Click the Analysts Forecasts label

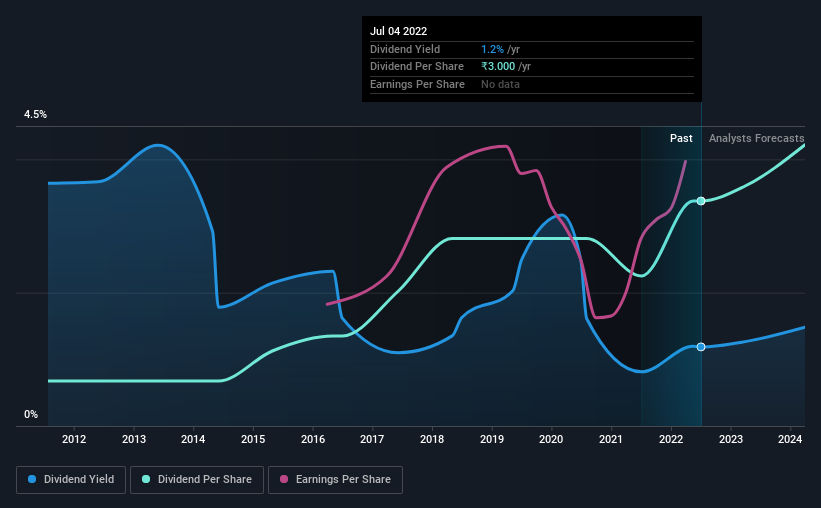757,138
